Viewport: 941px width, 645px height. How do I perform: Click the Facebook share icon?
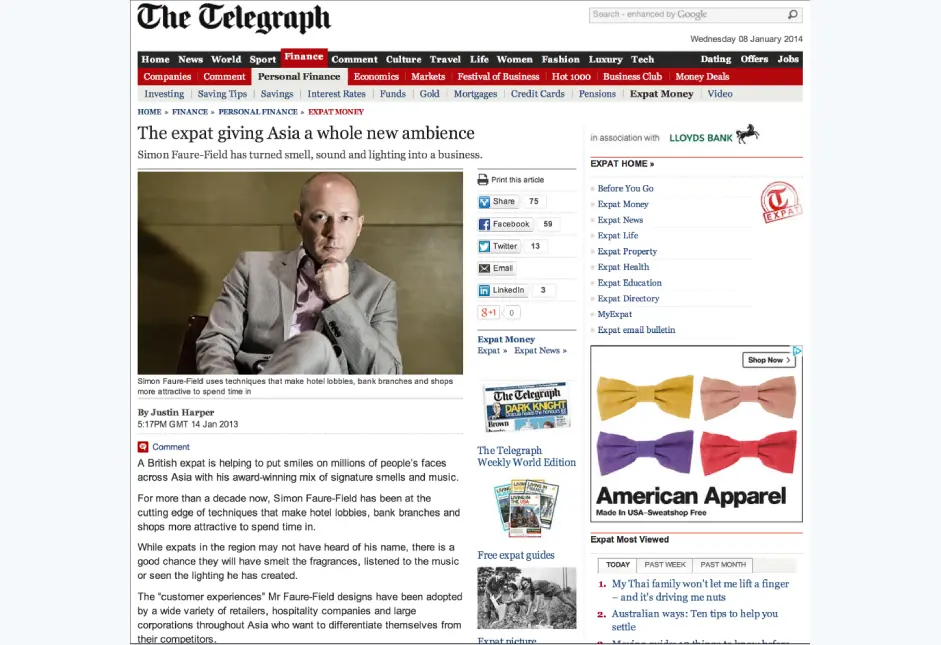pyautogui.click(x=484, y=225)
